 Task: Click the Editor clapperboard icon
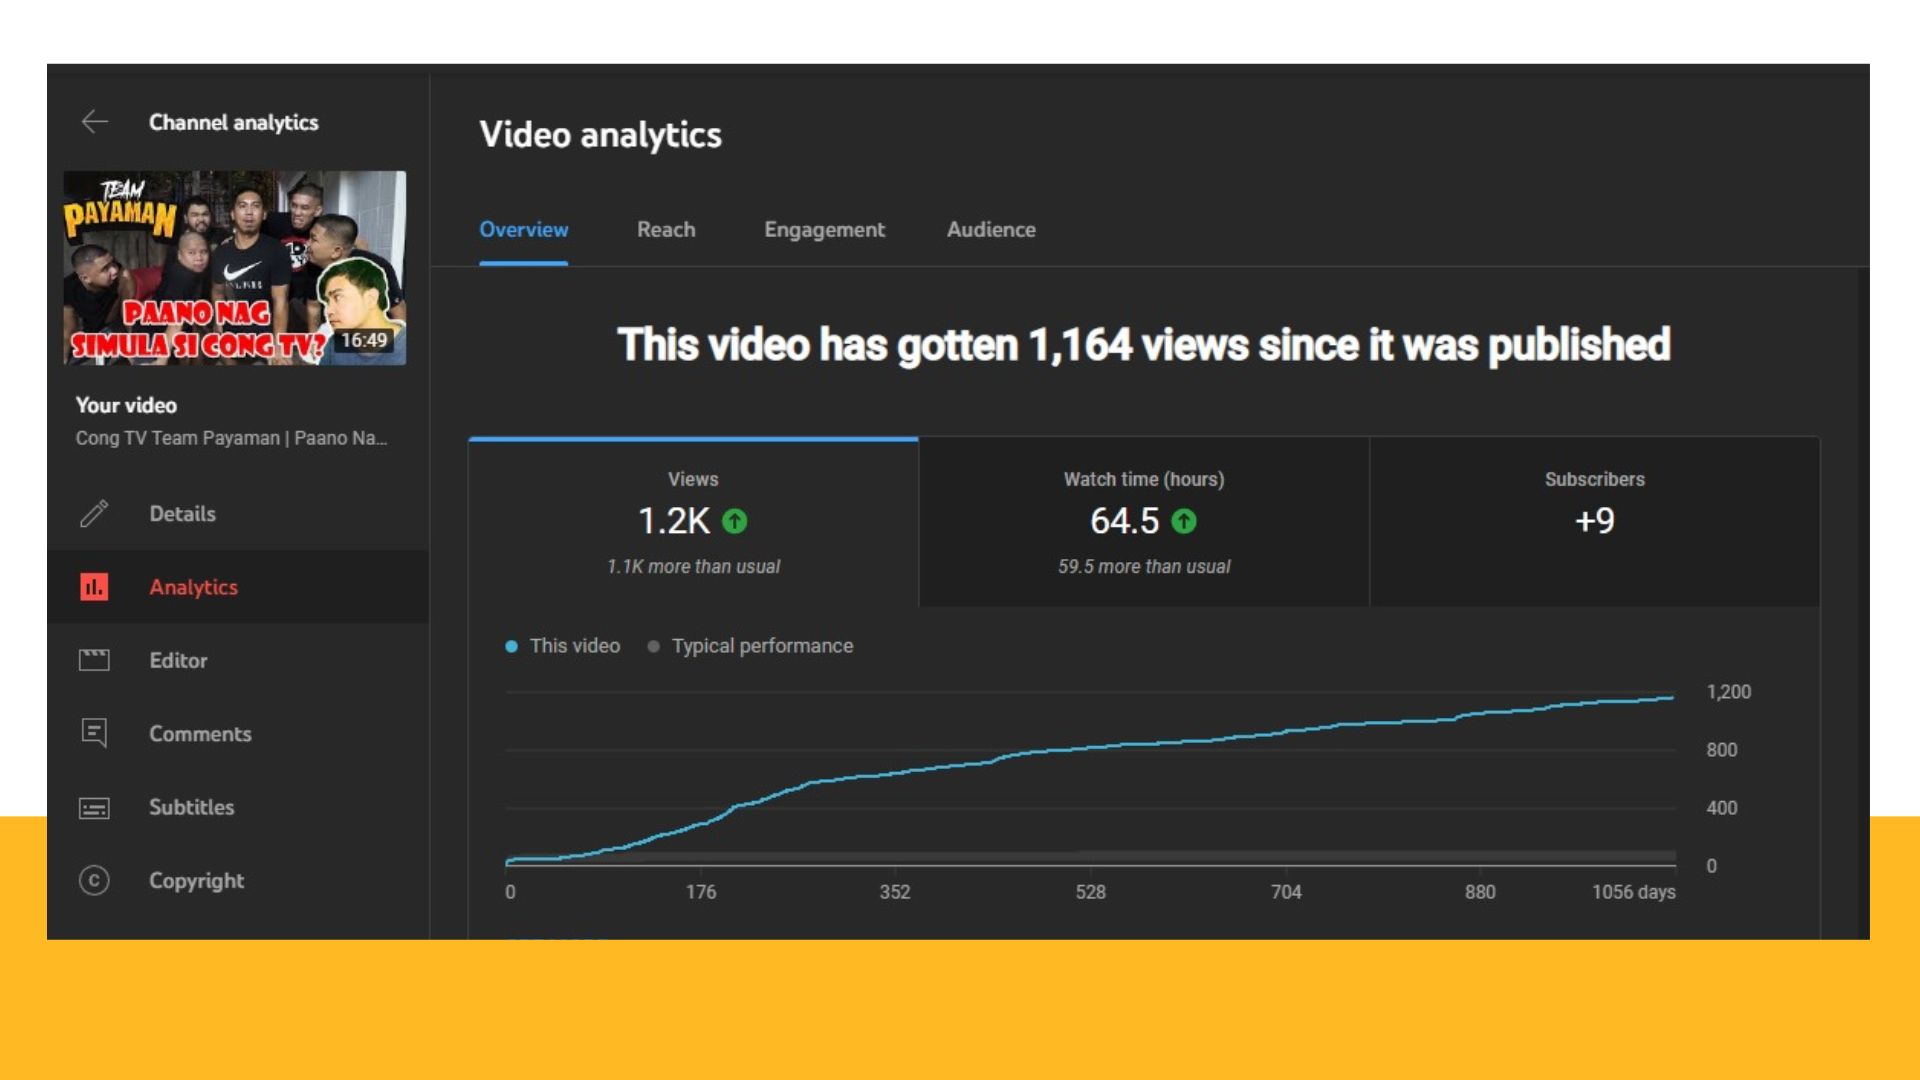click(x=94, y=660)
